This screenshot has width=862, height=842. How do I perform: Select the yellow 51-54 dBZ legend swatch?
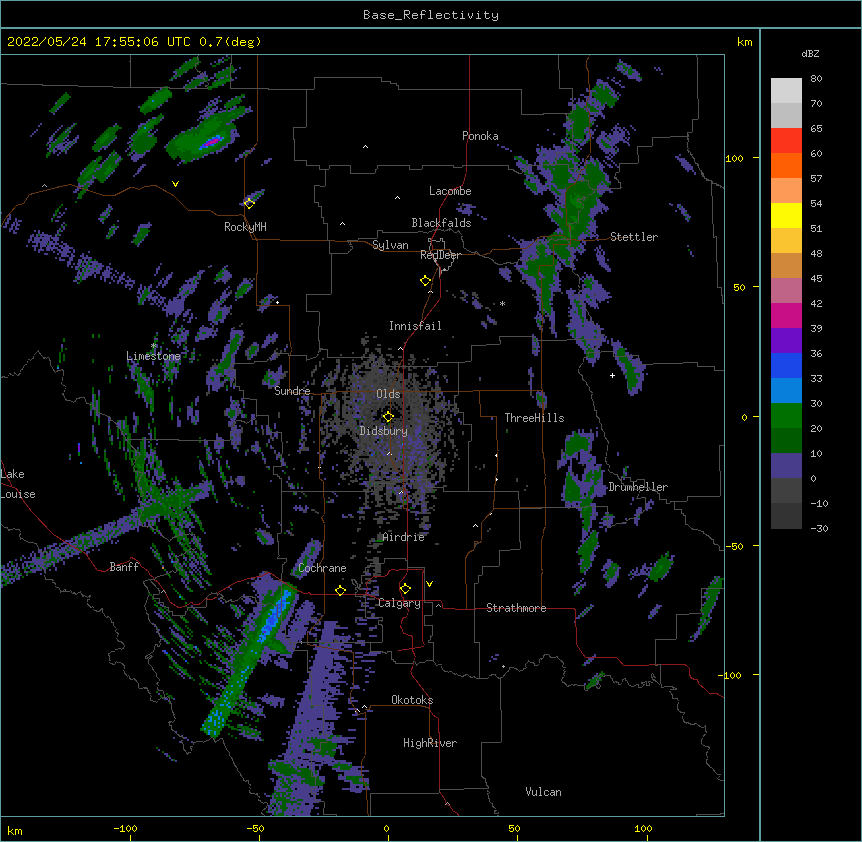786,215
